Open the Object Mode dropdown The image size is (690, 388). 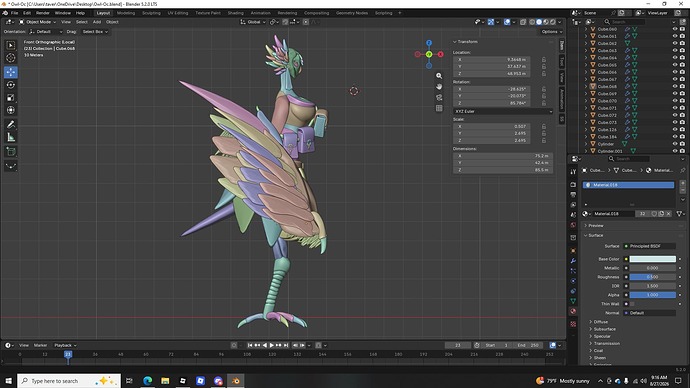37,22
